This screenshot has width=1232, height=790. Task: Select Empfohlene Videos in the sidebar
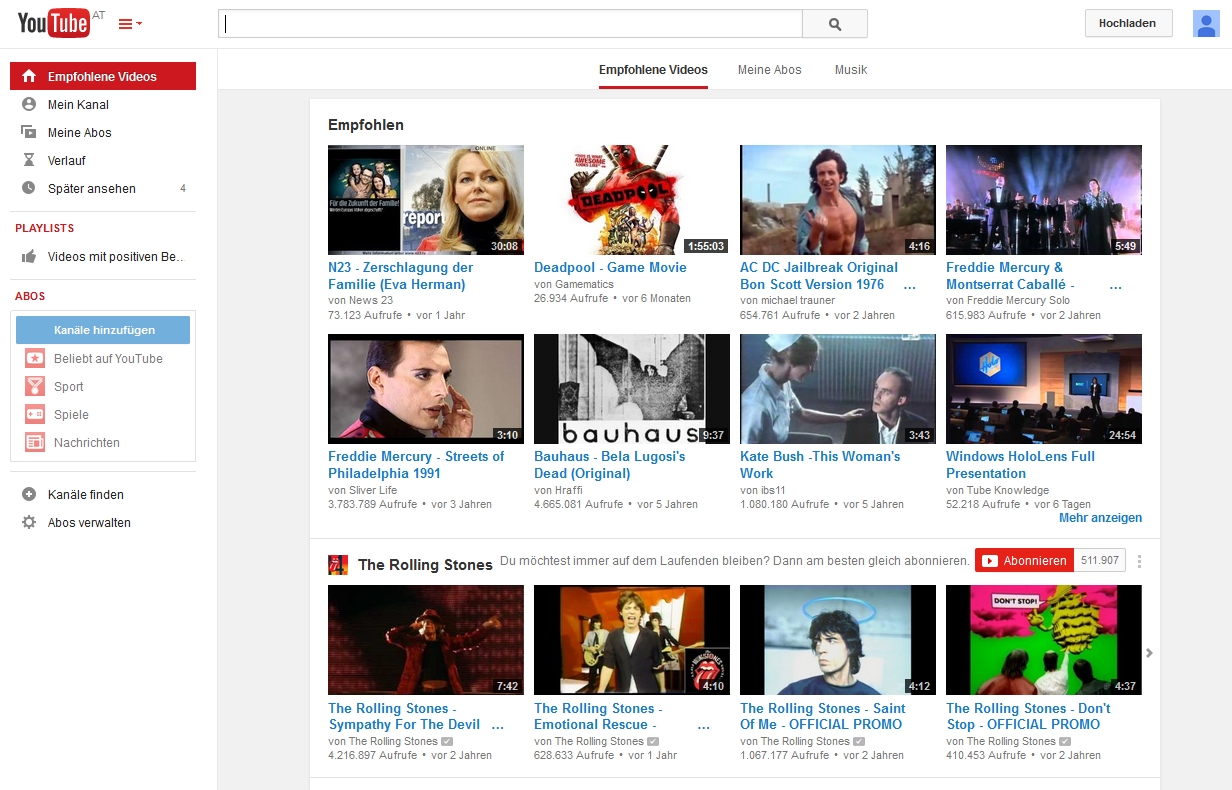tap(103, 76)
